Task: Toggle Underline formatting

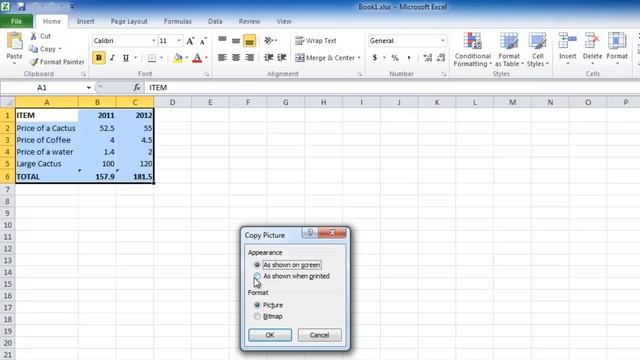Action: (126, 58)
